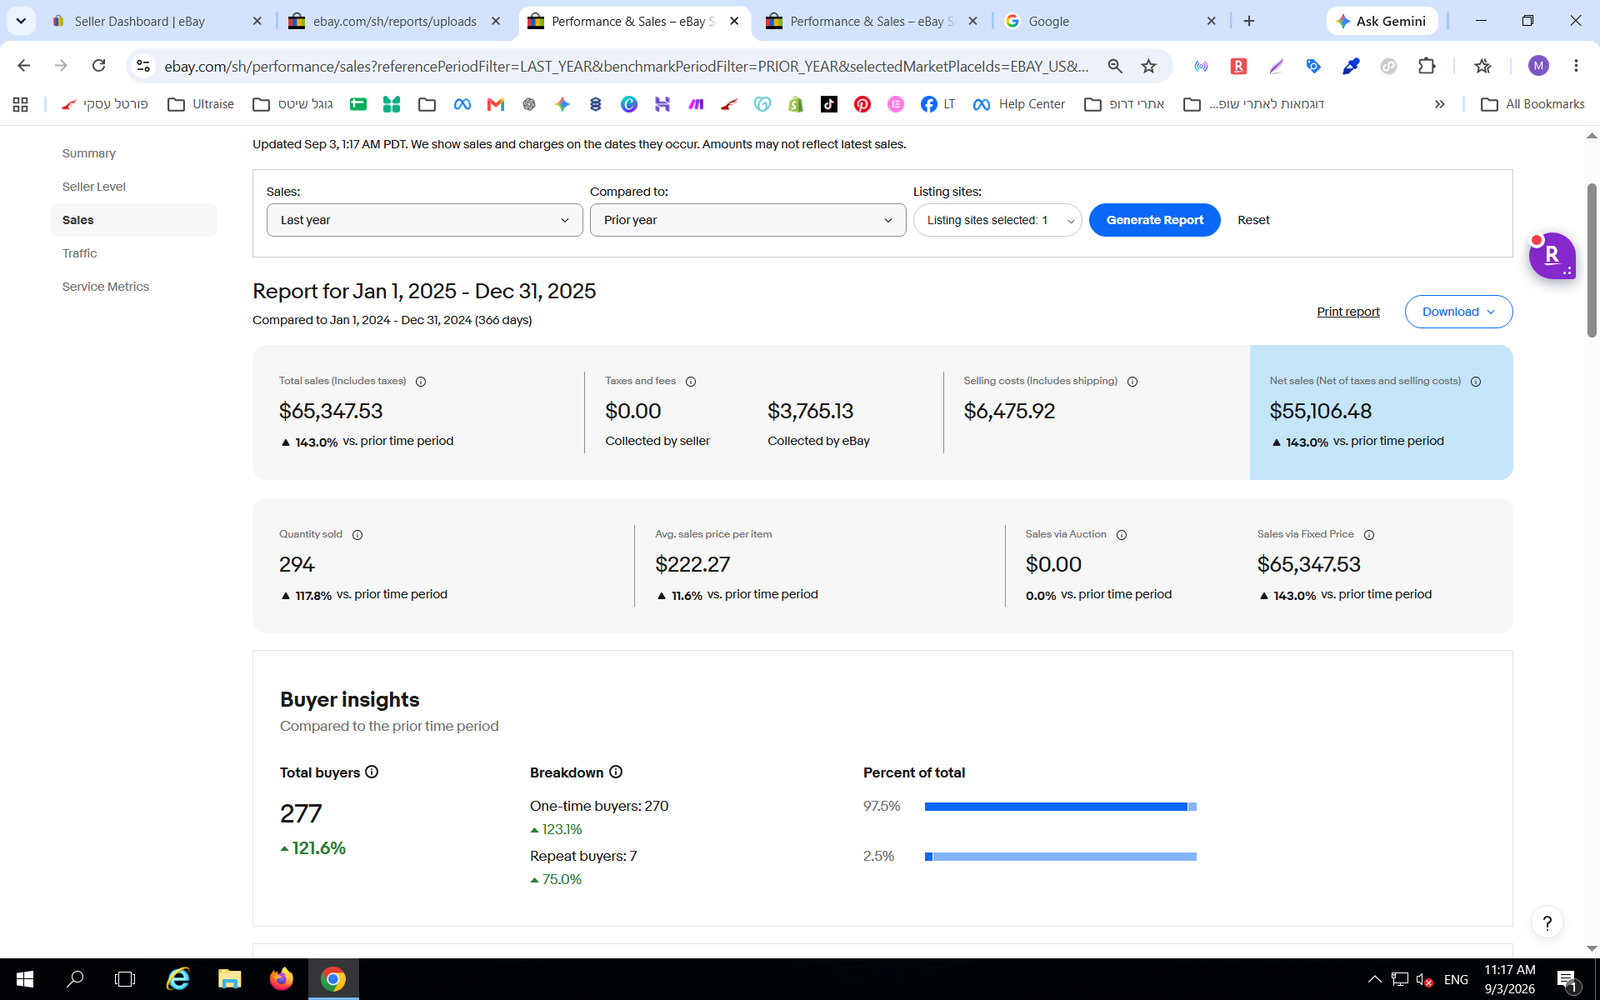The height and width of the screenshot is (1000, 1600).
Task: Open Service Metrics in the sidebar
Action: pyautogui.click(x=106, y=287)
